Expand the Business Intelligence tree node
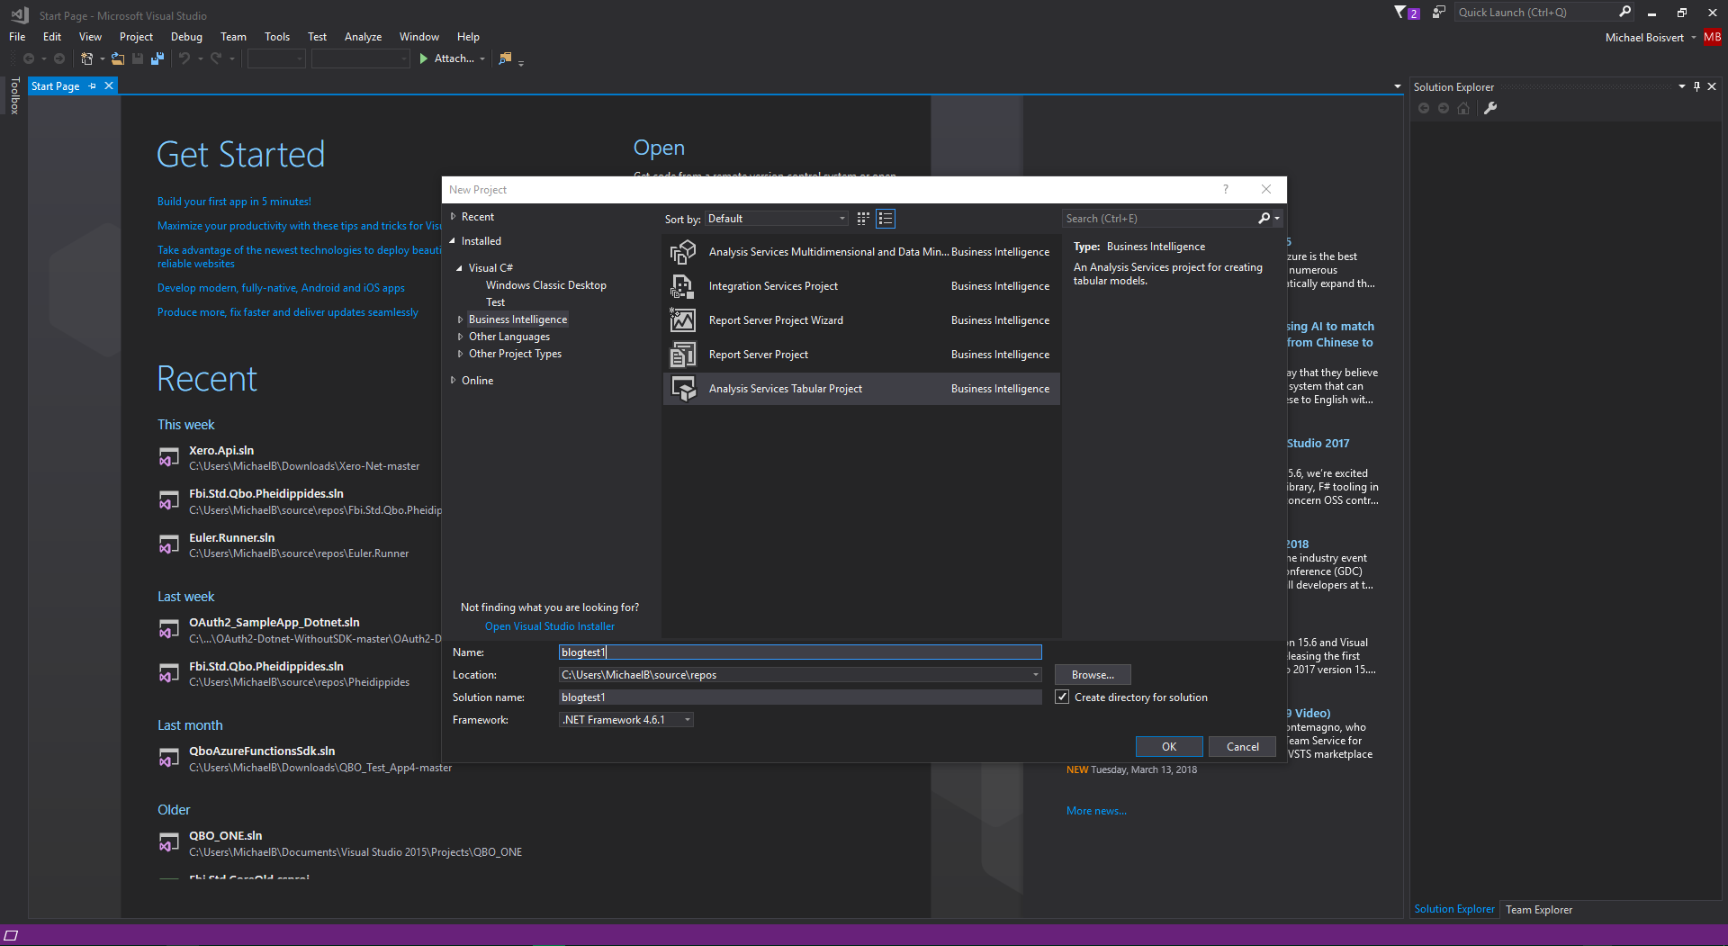Viewport: 1728px width, 946px height. [x=460, y=319]
